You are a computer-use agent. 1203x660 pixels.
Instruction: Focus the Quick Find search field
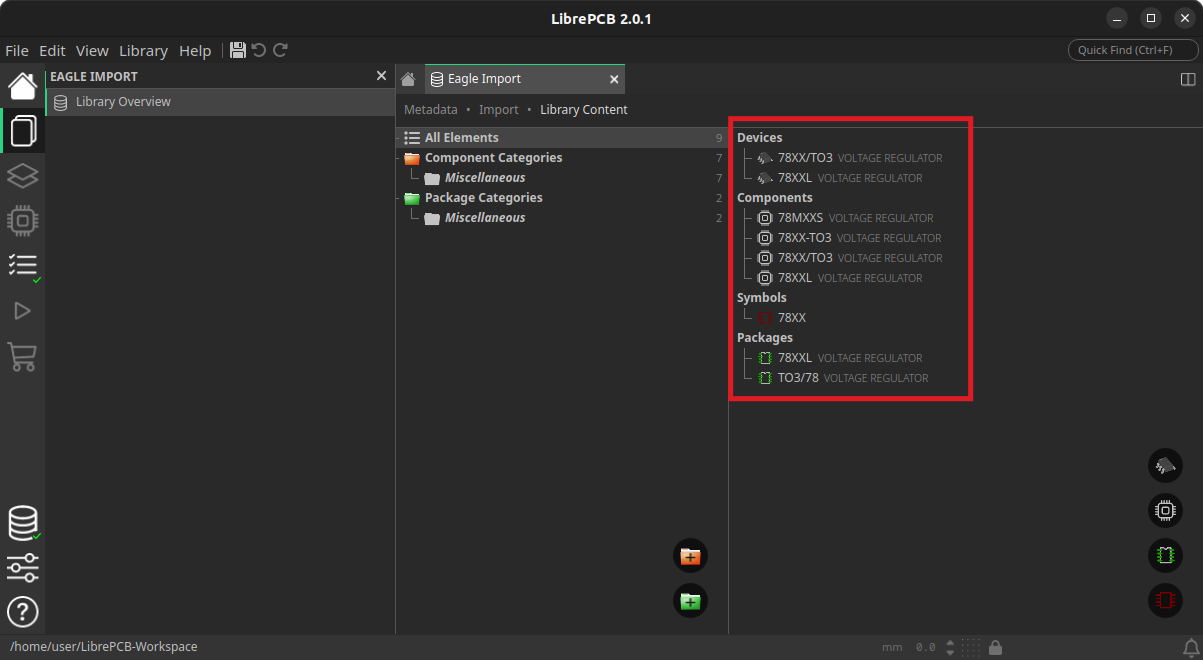click(x=1133, y=50)
